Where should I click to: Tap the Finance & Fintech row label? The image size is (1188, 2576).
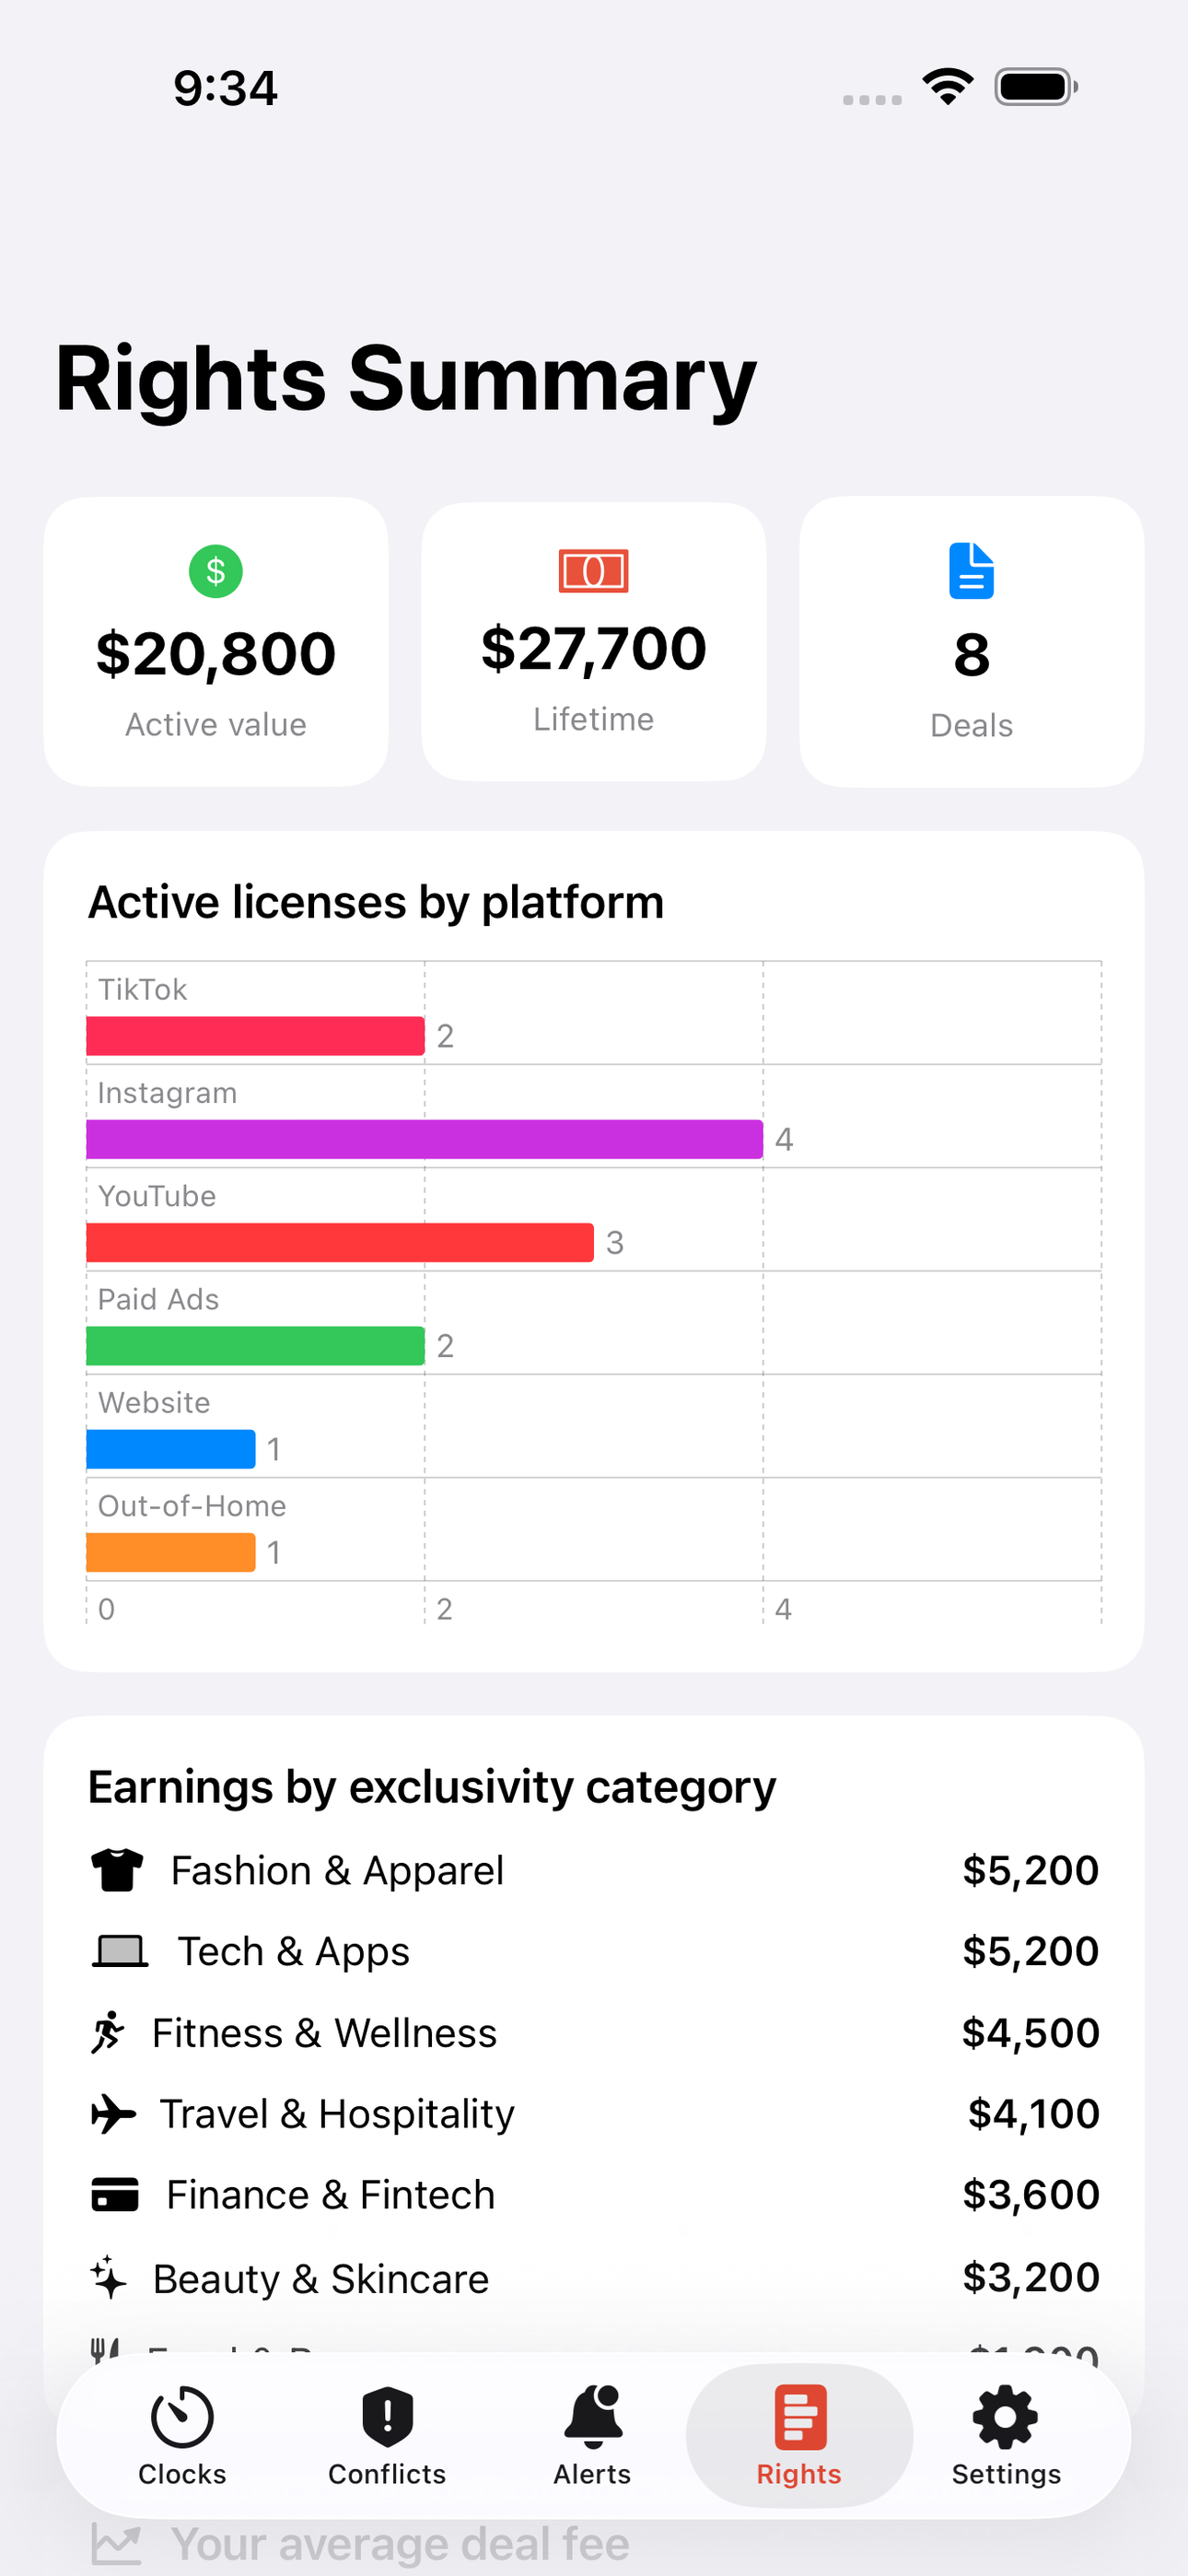tap(331, 2195)
